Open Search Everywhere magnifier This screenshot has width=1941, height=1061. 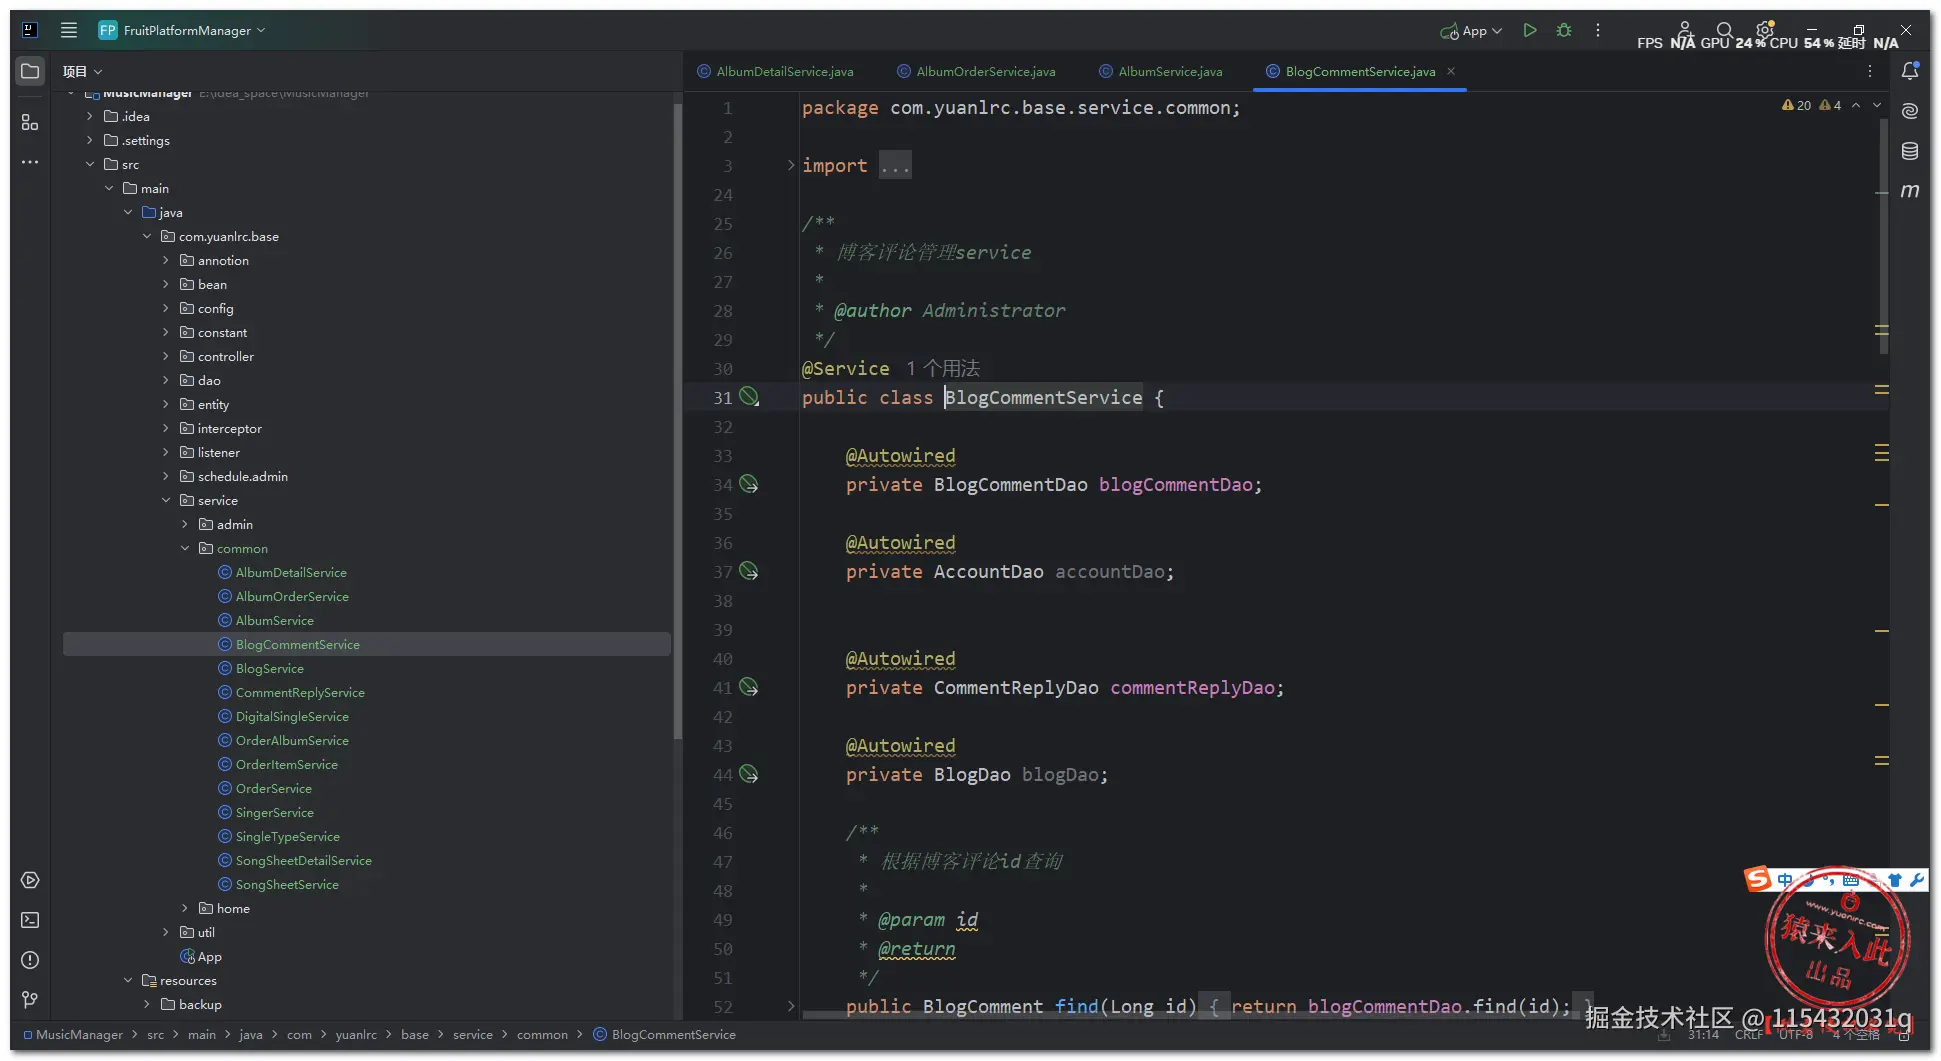[x=1724, y=31]
